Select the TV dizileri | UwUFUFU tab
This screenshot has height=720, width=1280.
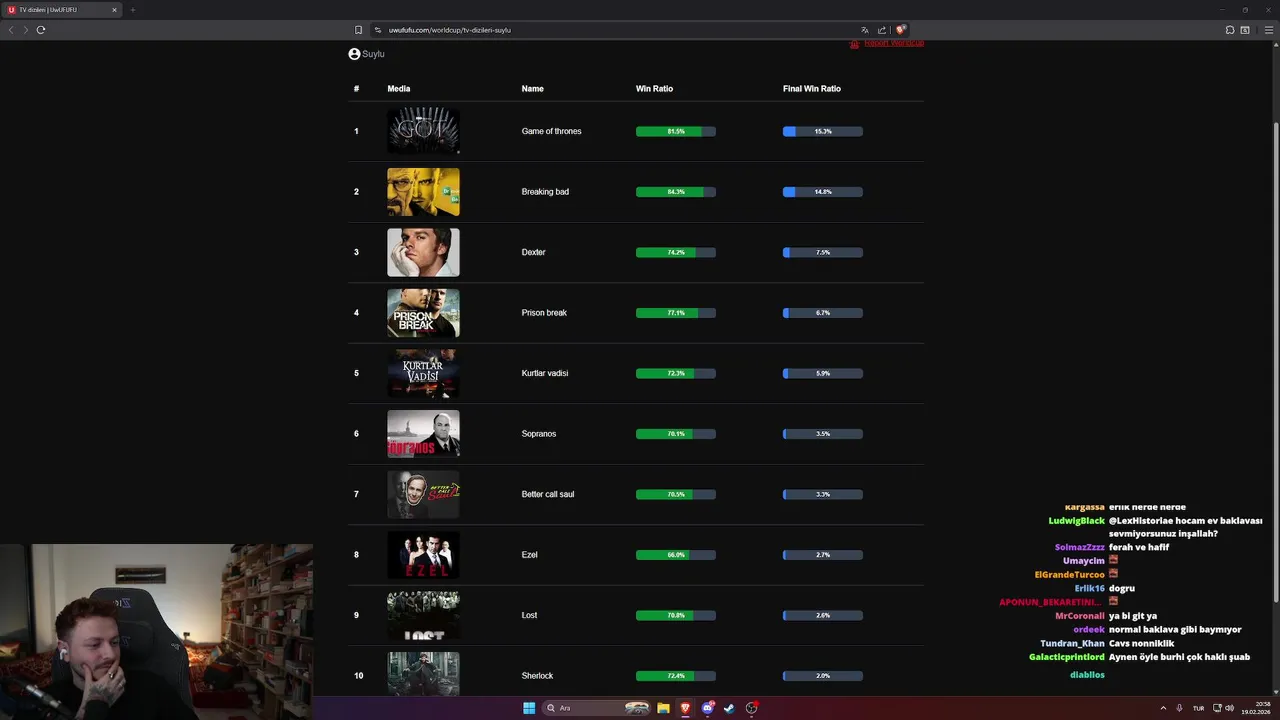[x=62, y=10]
